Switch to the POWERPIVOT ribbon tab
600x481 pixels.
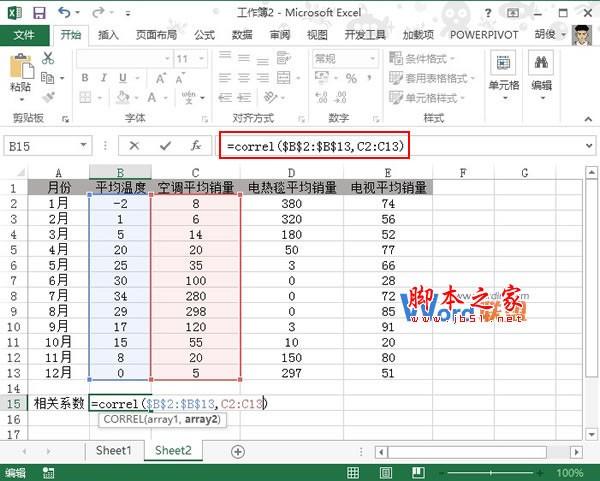pyautogui.click(x=484, y=35)
